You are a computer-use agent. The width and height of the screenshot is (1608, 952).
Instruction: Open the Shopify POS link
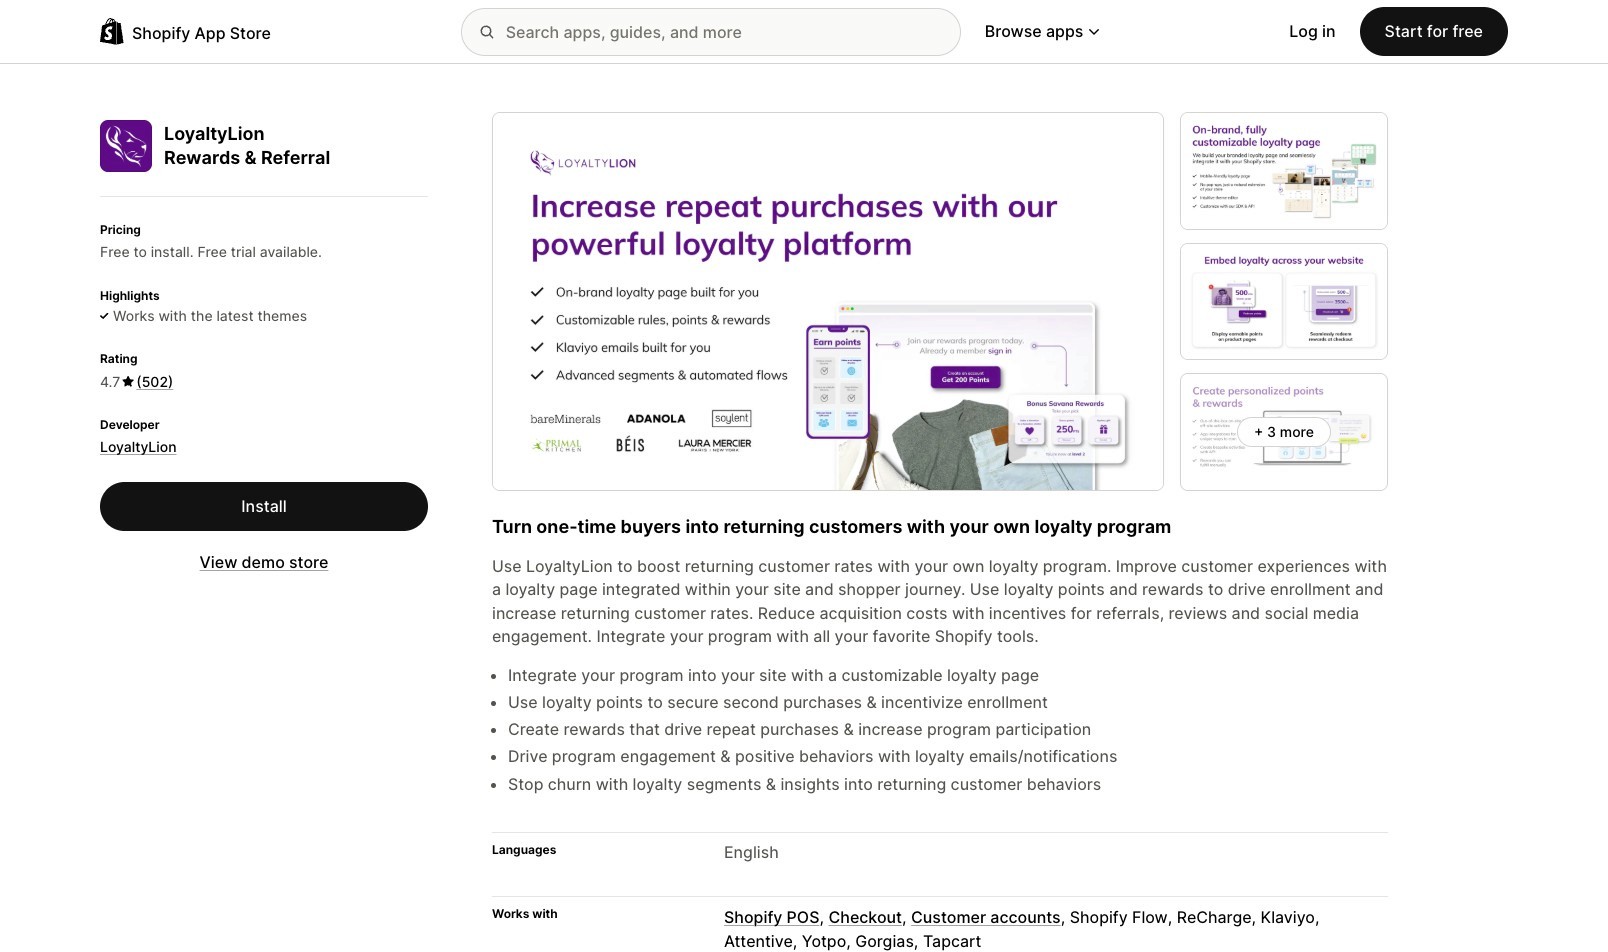772,918
